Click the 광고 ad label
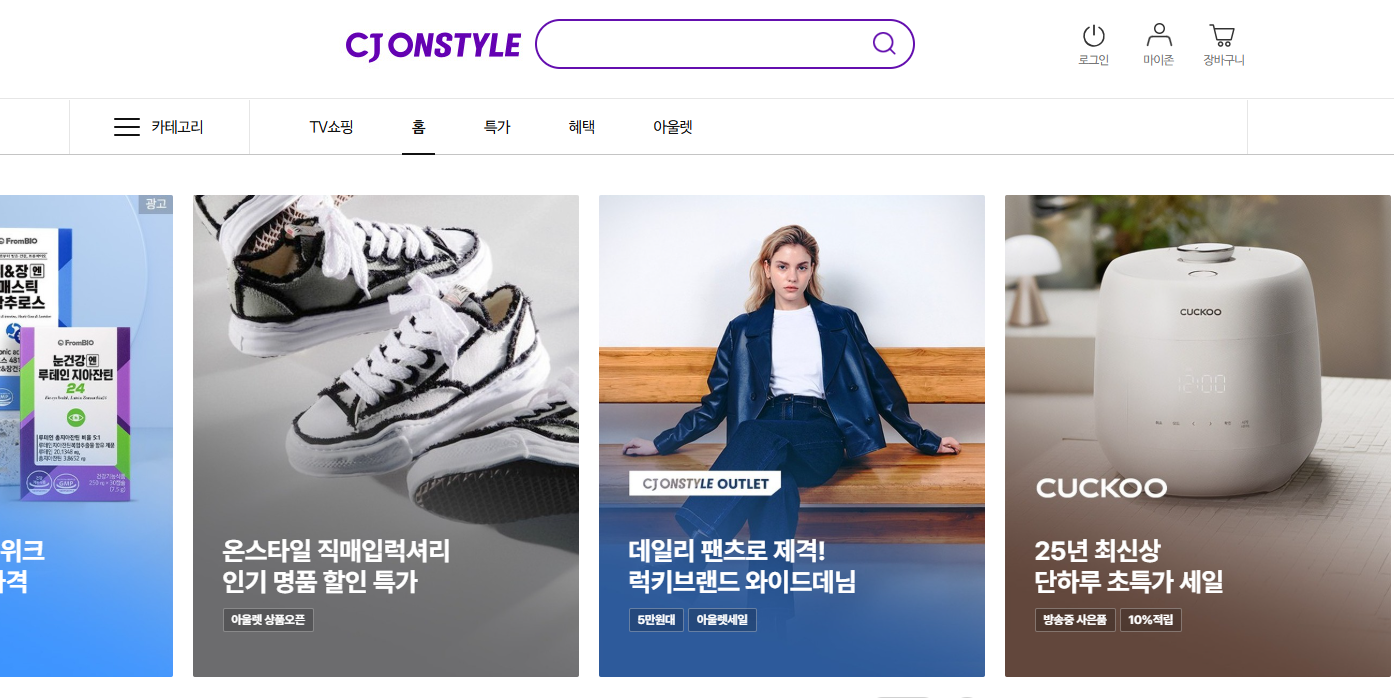 pos(156,204)
